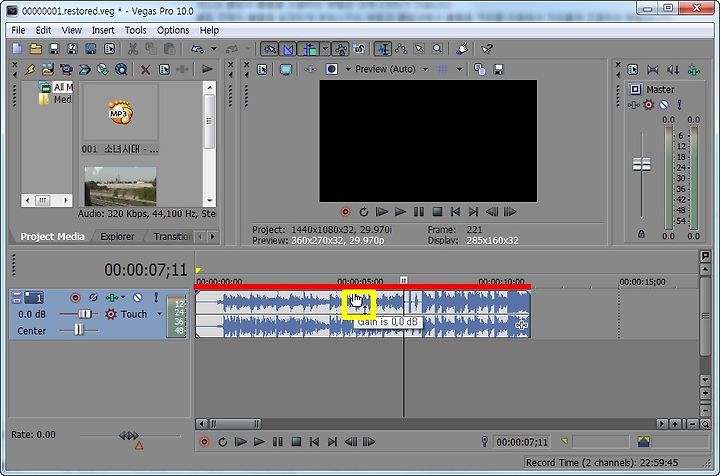Viewport: 720px width, 476px height.
Task: Click the Undo arrow icon
Action: point(197,49)
